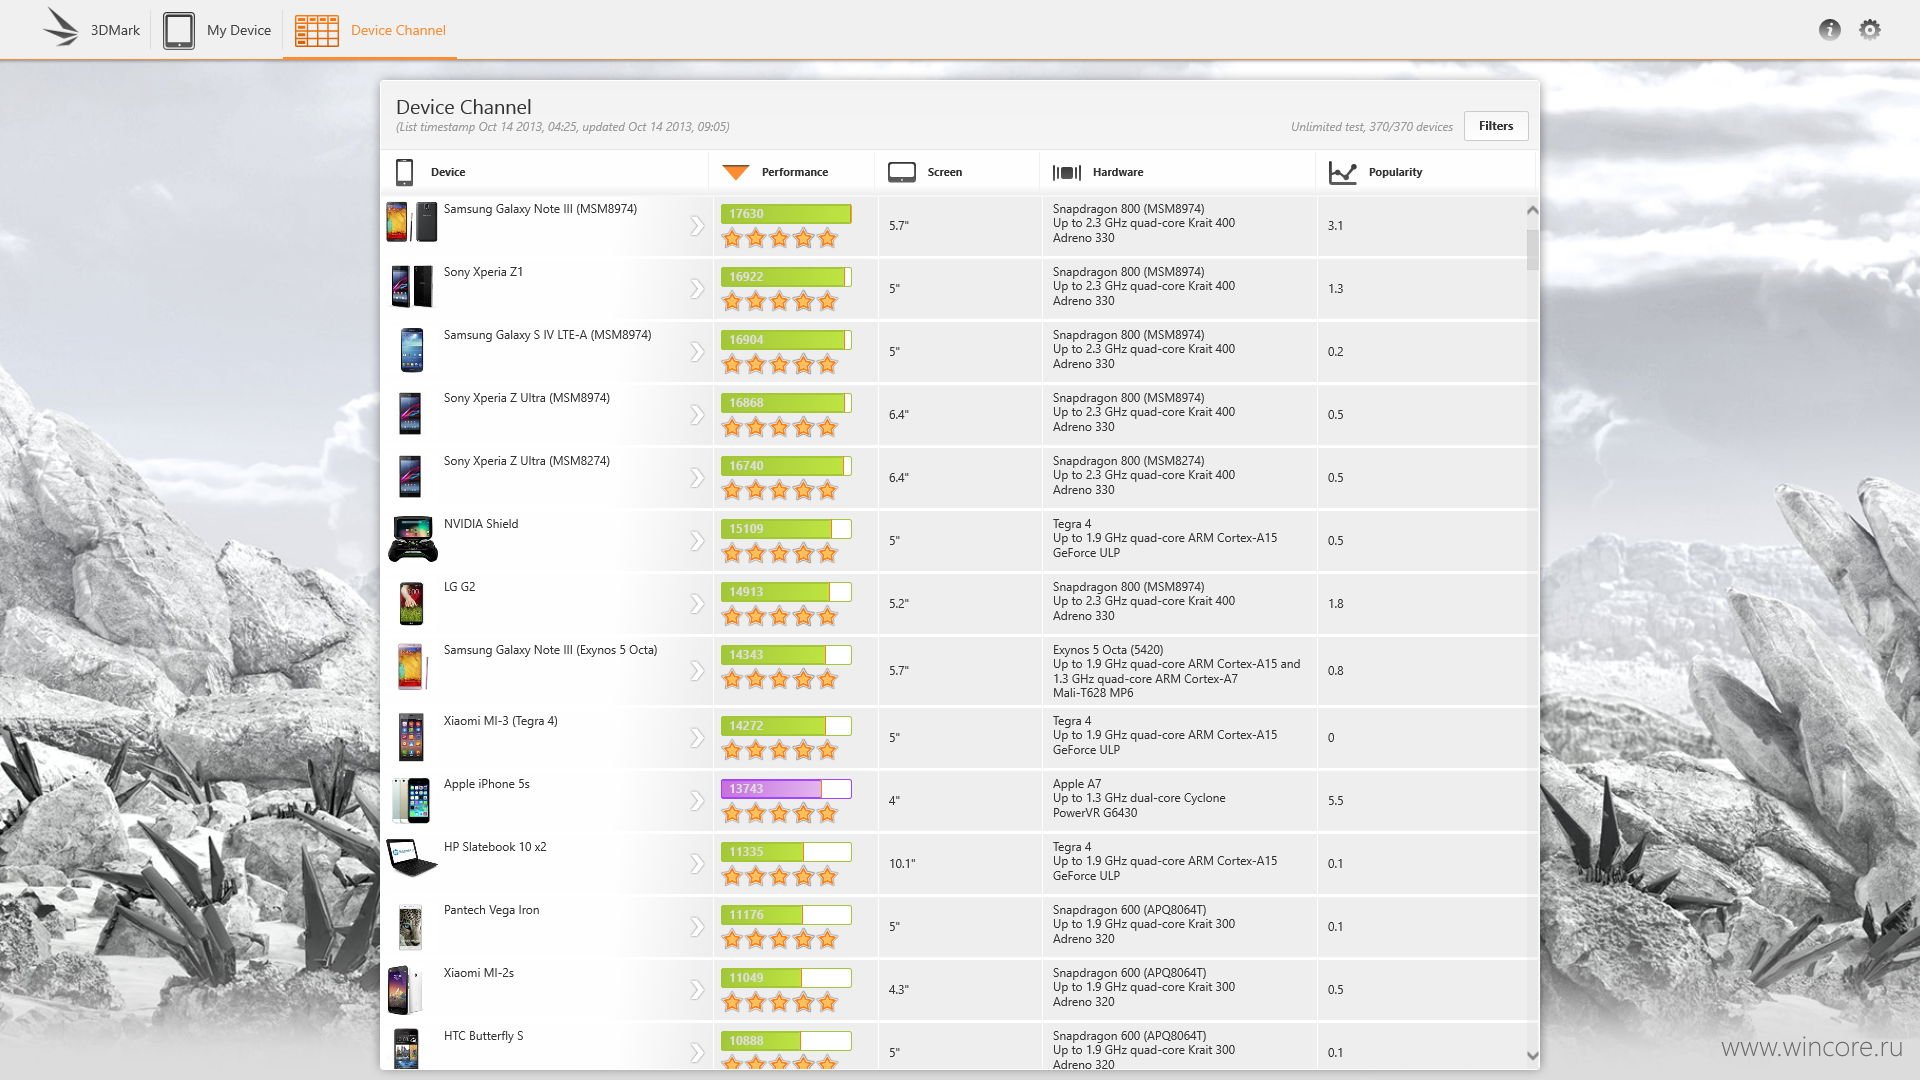Click the 17630 performance score bar

(x=786, y=214)
